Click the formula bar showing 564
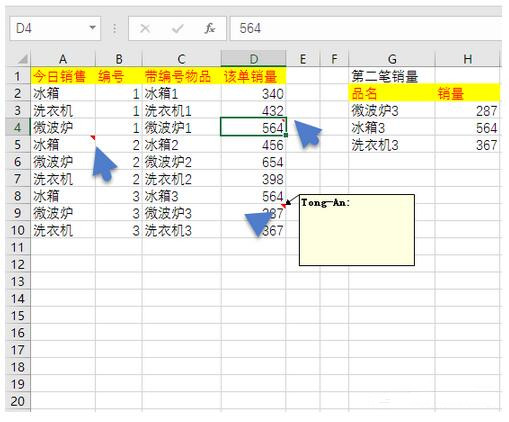This screenshot has width=509, height=422. [366, 28]
